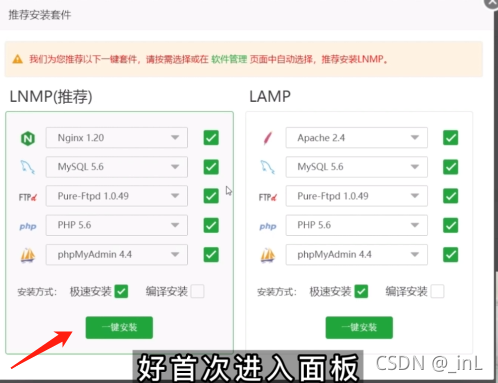Open LAMP MySQL 5.6 version dropdown

(x=357, y=167)
